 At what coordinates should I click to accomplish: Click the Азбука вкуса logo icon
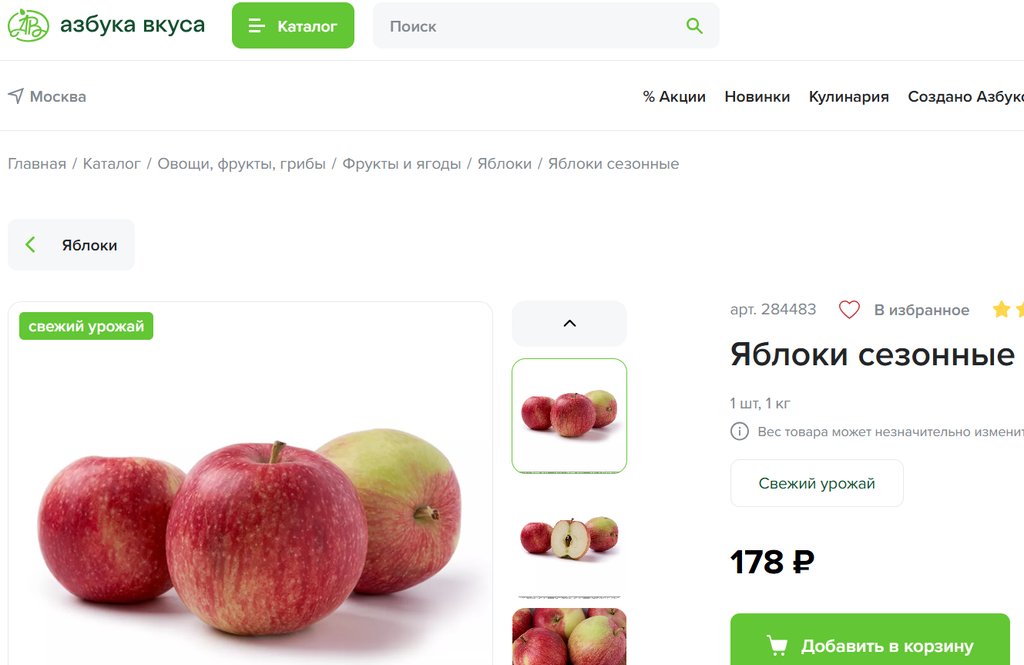(28, 25)
